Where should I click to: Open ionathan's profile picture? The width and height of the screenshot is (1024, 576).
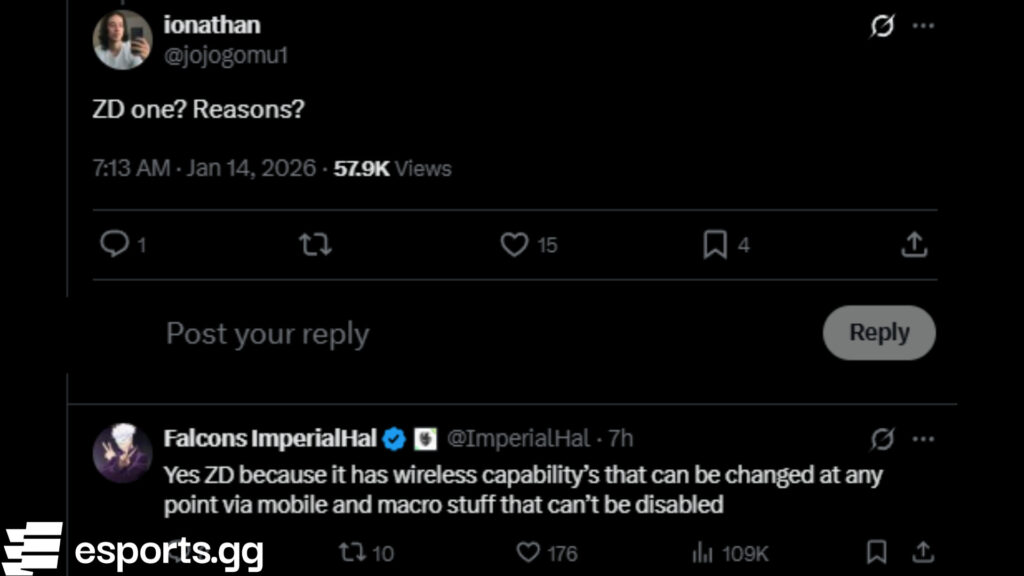pos(122,40)
